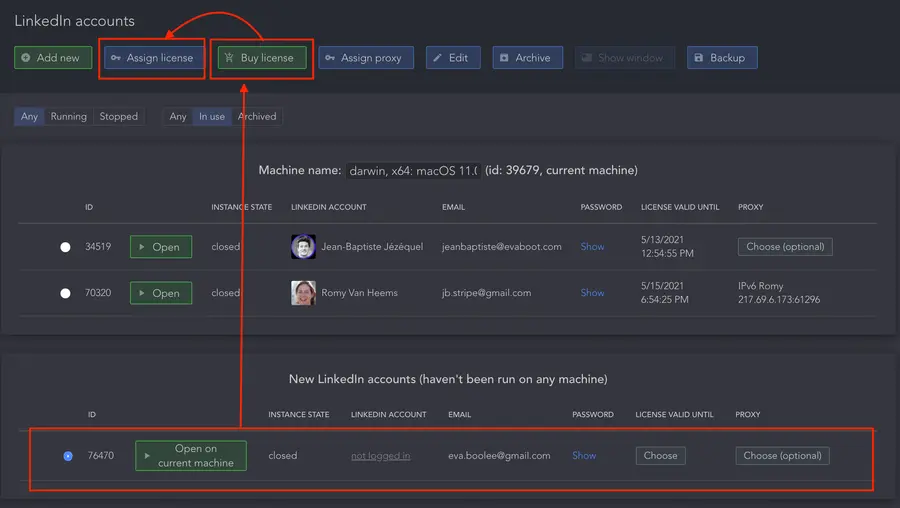Click the Add new account button
Screen dimensions: 900x508
(53, 57)
